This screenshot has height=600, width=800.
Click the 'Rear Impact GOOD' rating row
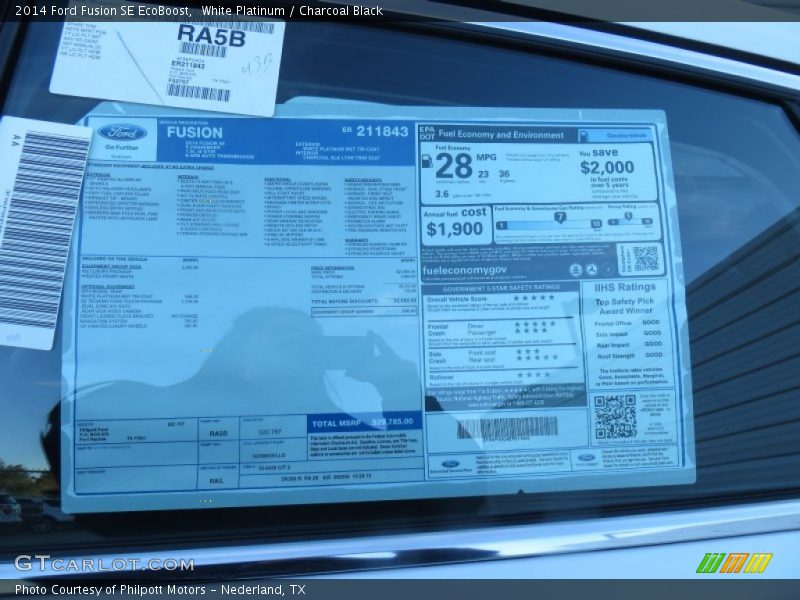[x=629, y=345]
